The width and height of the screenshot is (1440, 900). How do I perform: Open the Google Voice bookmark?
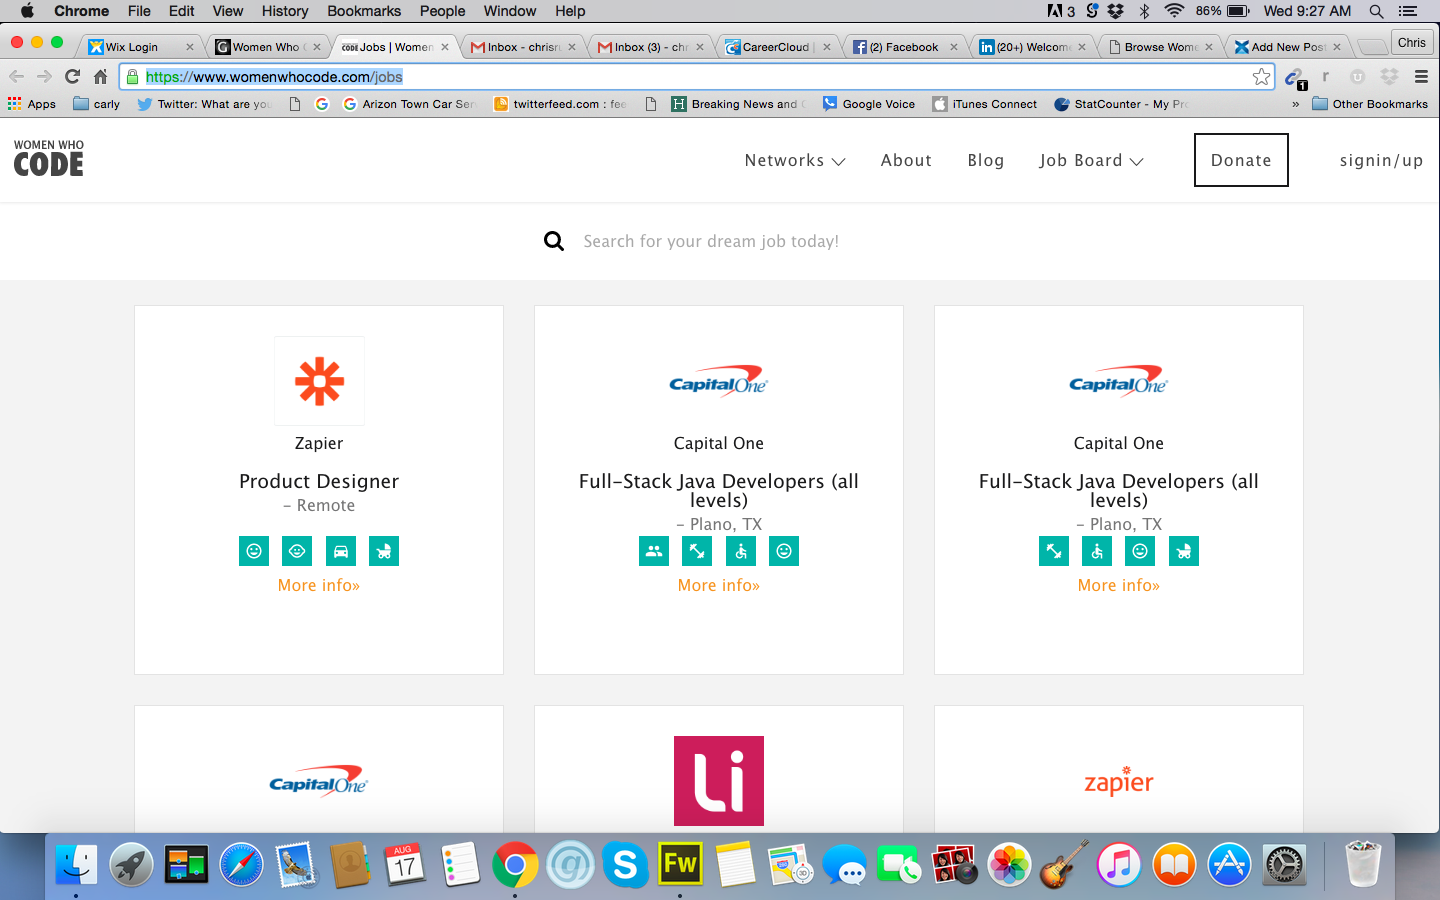point(869,104)
